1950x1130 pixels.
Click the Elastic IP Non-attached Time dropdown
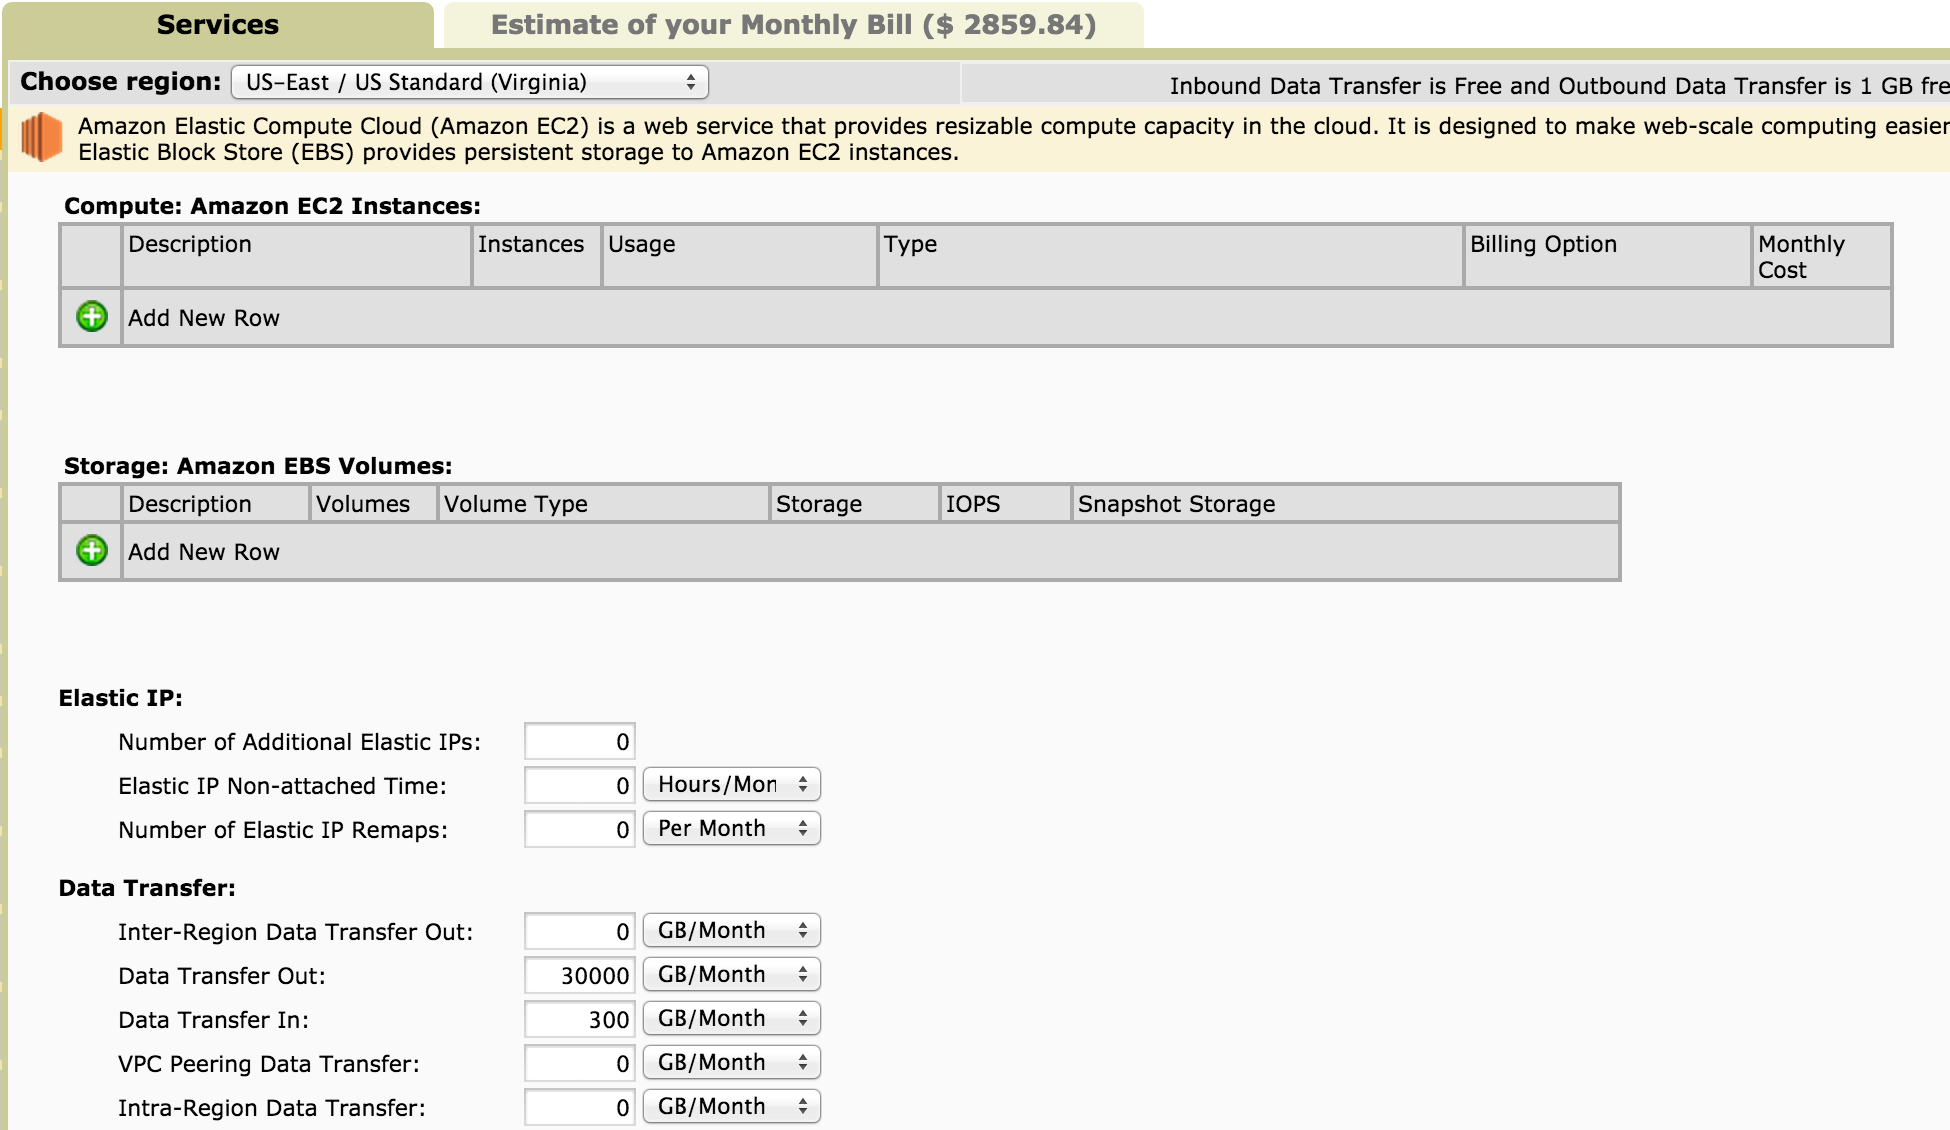coord(729,783)
